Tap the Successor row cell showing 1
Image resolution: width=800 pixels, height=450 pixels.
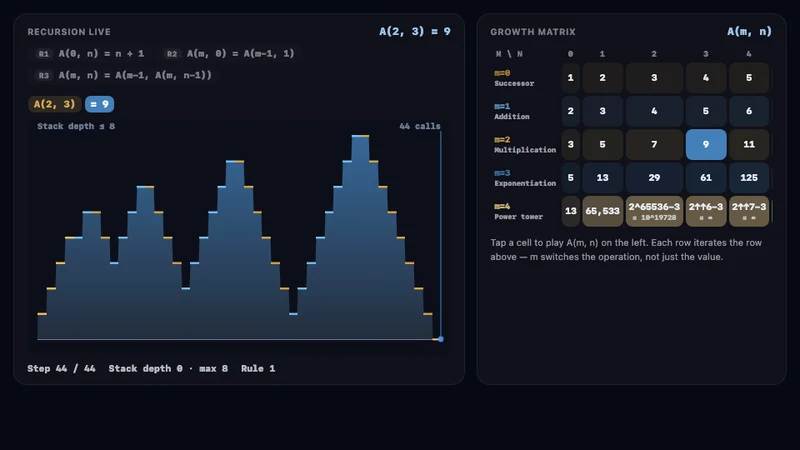570,78
